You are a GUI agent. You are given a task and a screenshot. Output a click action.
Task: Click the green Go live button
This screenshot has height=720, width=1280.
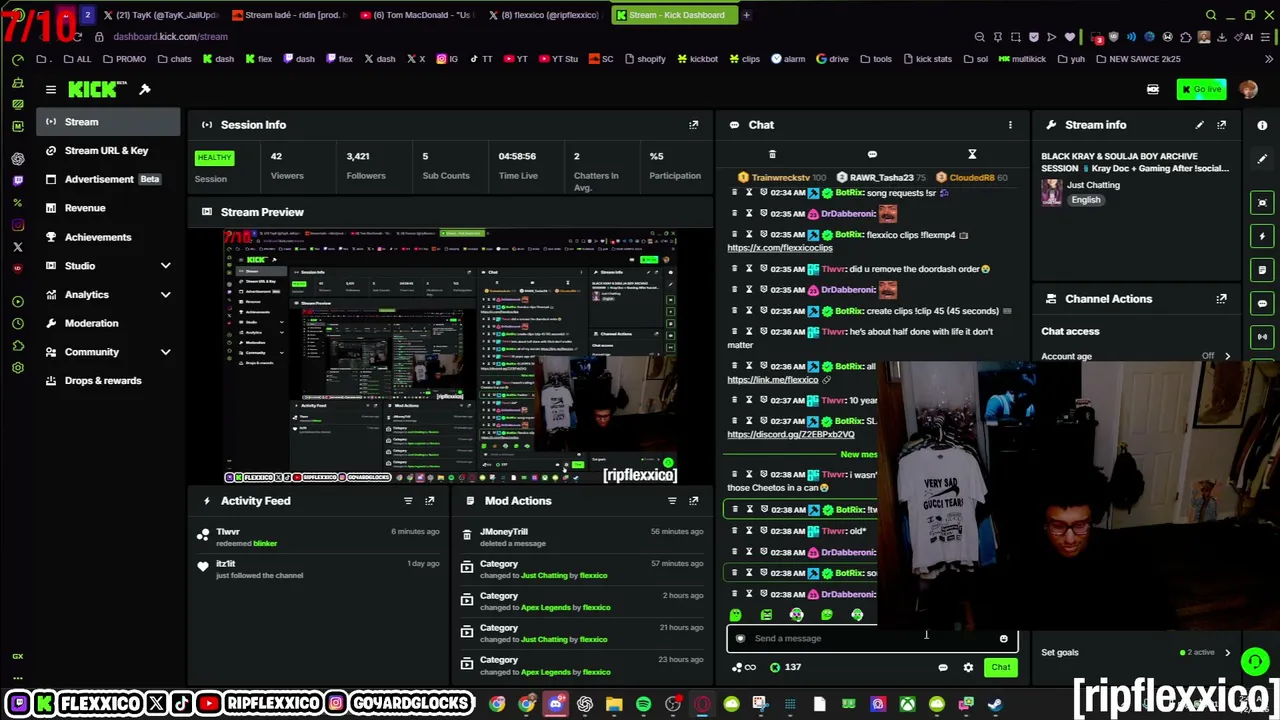click(1201, 90)
